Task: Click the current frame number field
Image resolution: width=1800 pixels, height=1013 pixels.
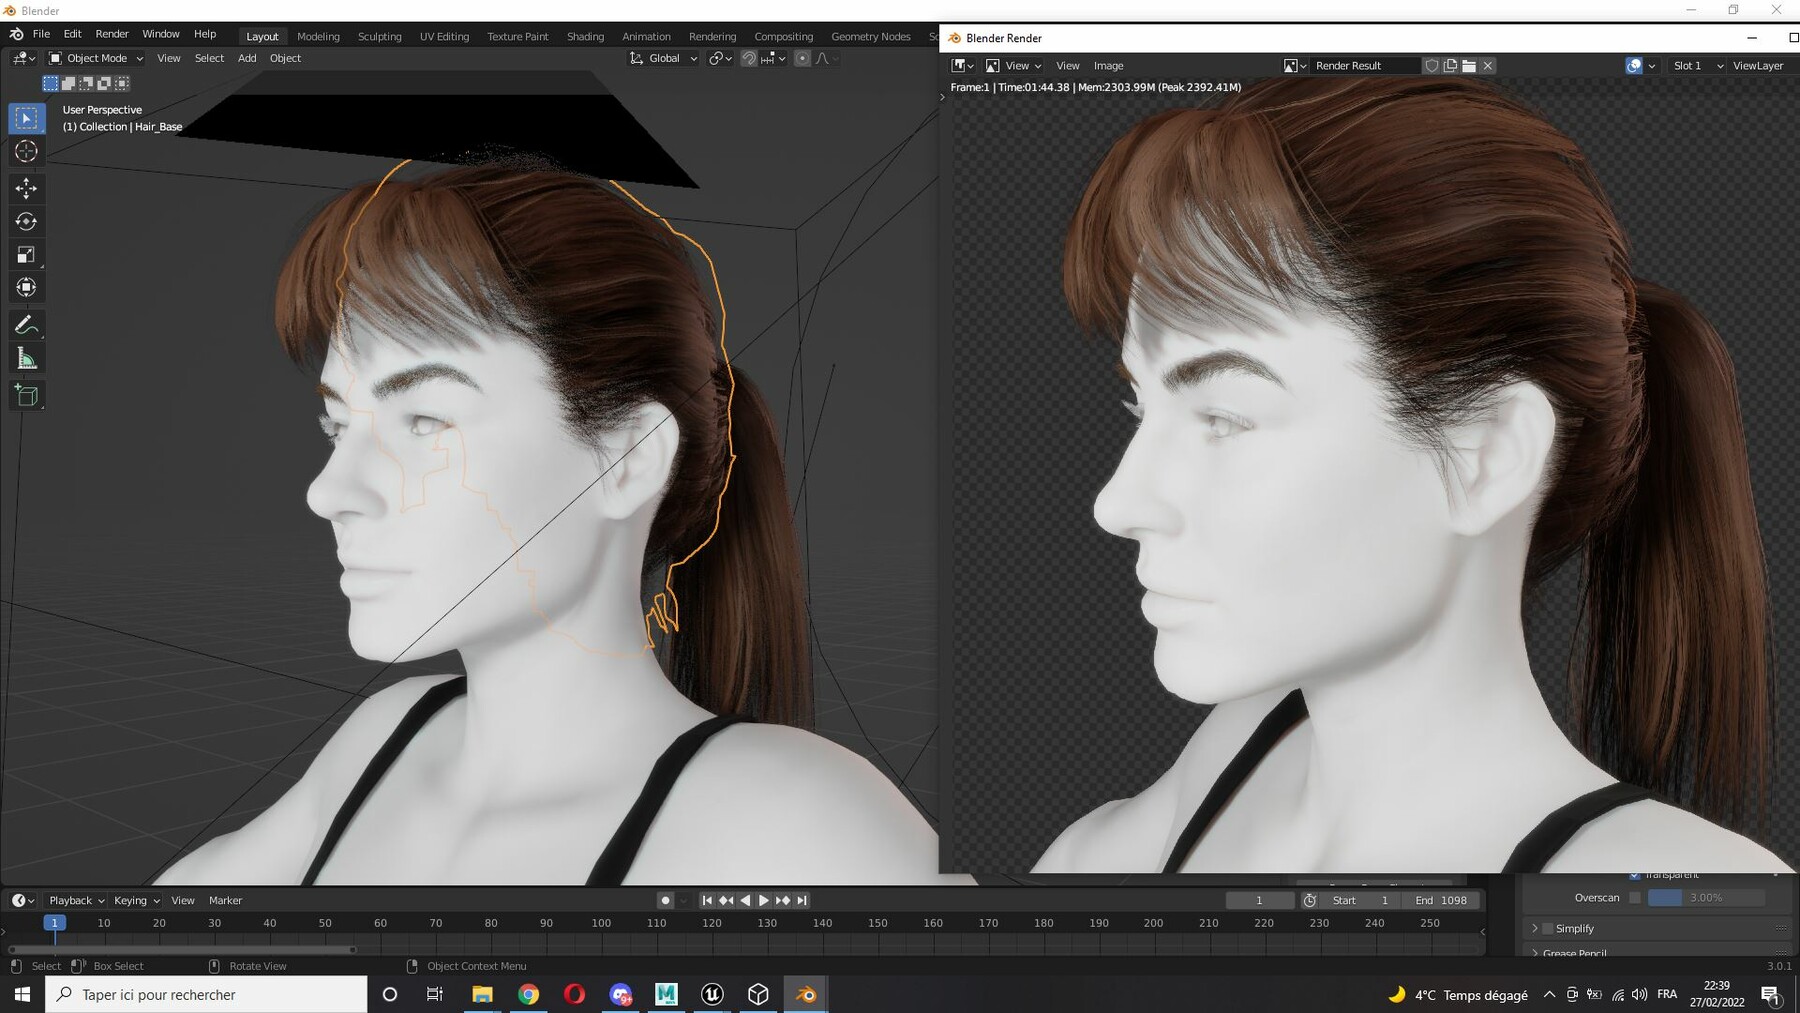Action: click(x=1259, y=900)
